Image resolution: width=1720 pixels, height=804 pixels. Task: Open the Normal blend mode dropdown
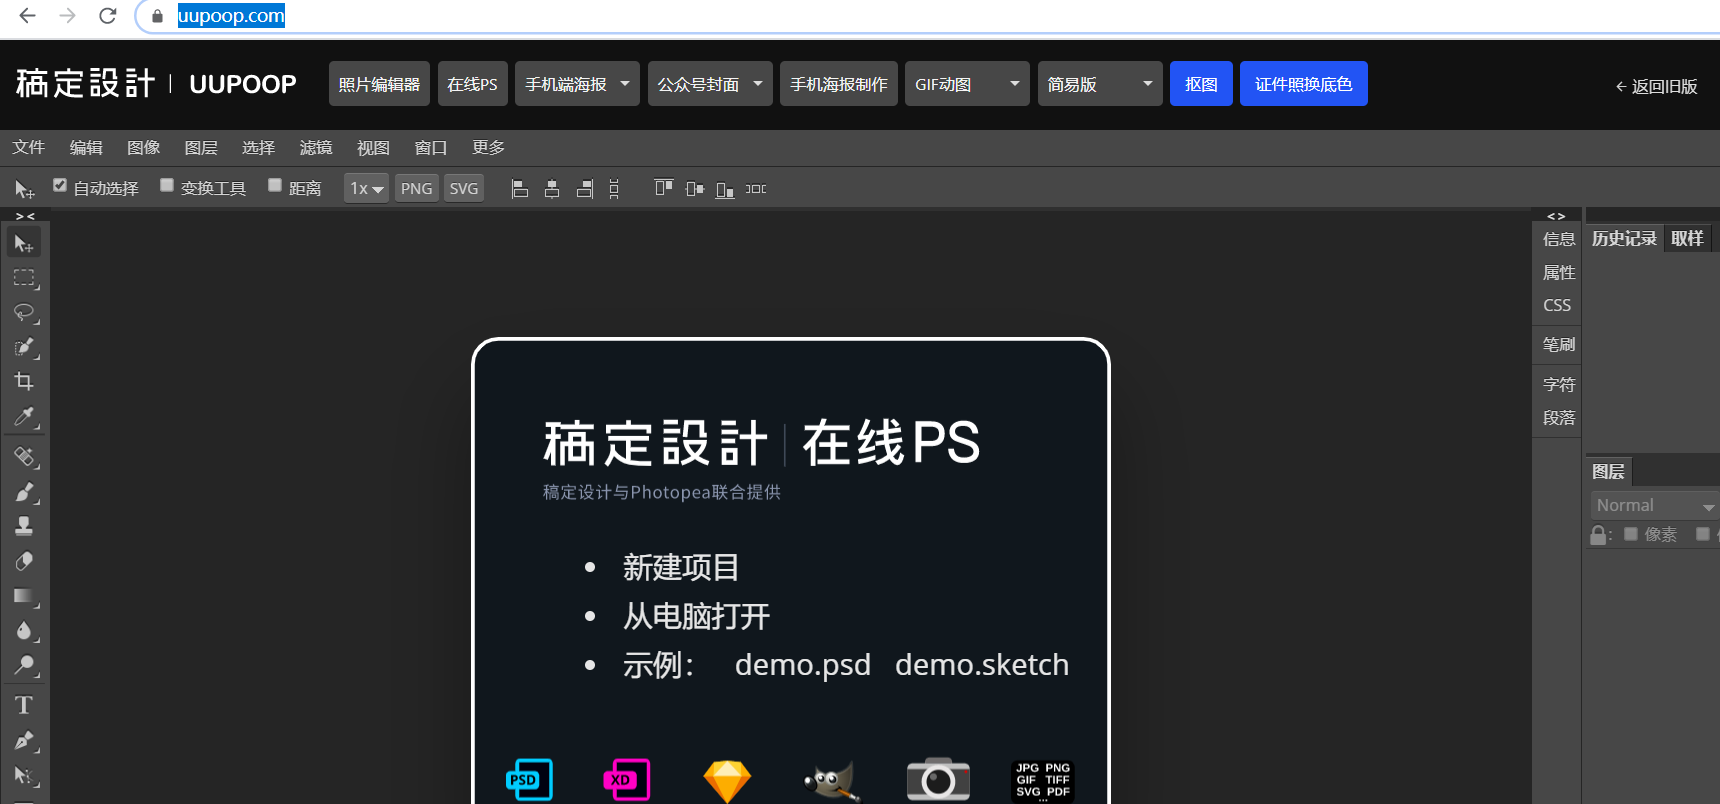point(1654,505)
